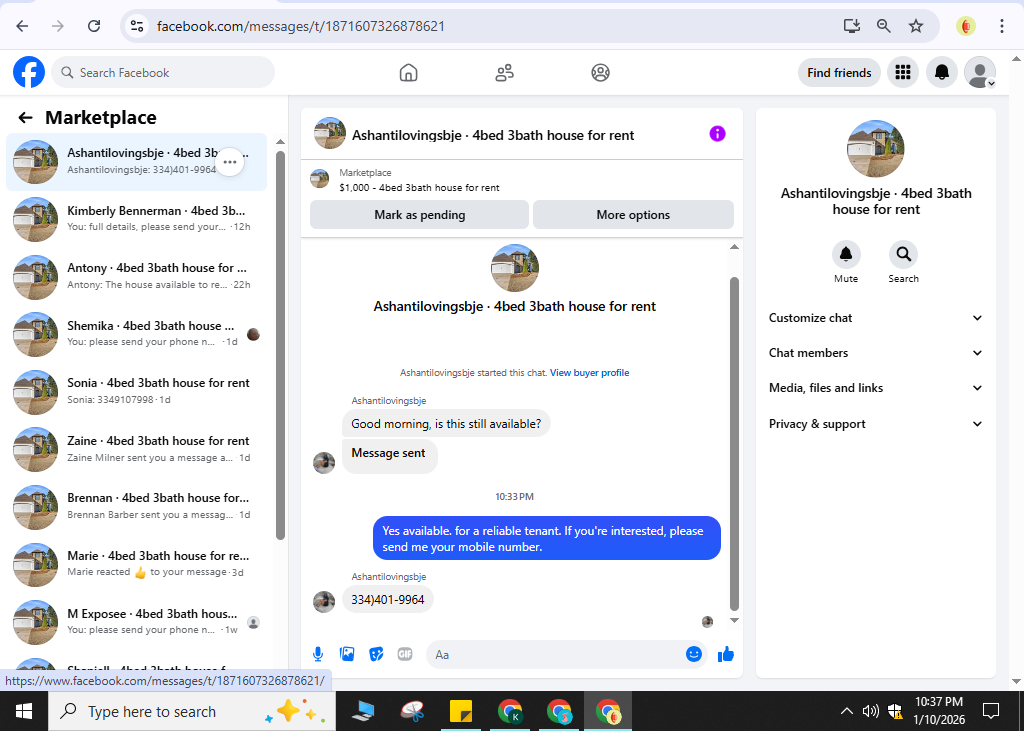Click the chat message area scrollbar

point(734,444)
